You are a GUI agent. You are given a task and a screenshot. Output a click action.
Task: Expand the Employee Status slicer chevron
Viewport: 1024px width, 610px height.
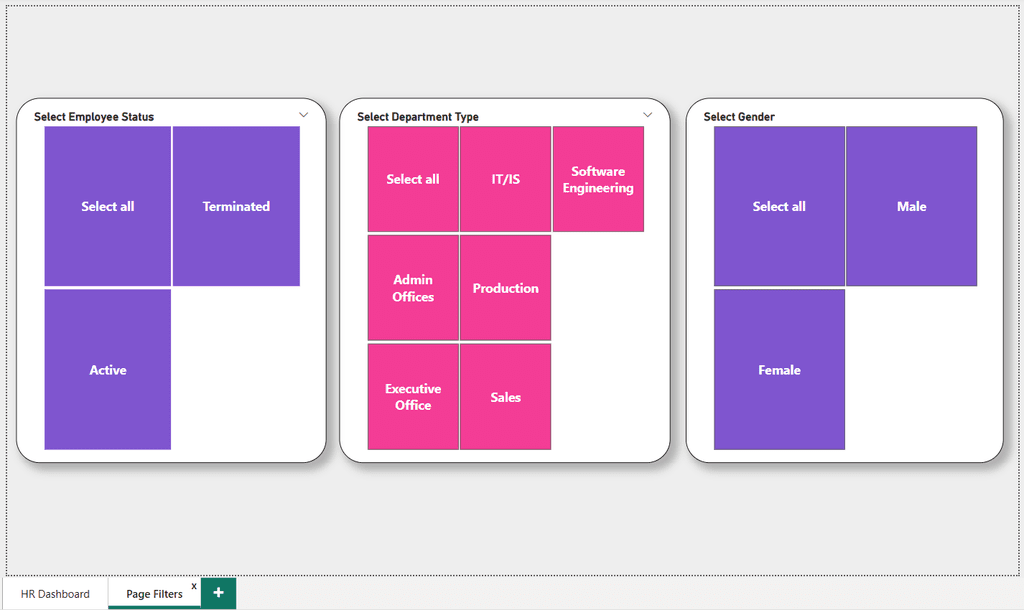(304, 115)
